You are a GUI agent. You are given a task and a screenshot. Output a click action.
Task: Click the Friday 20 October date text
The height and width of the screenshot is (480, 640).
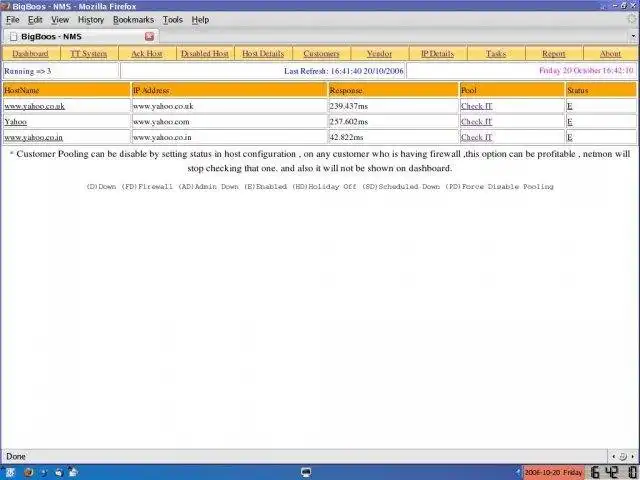[586, 71]
